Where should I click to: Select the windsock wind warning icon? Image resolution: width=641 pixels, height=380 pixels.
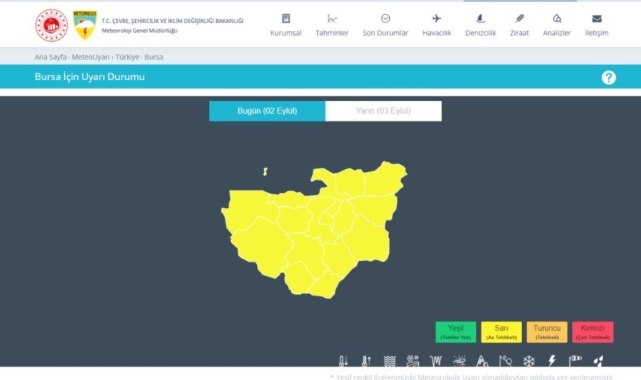(575, 361)
